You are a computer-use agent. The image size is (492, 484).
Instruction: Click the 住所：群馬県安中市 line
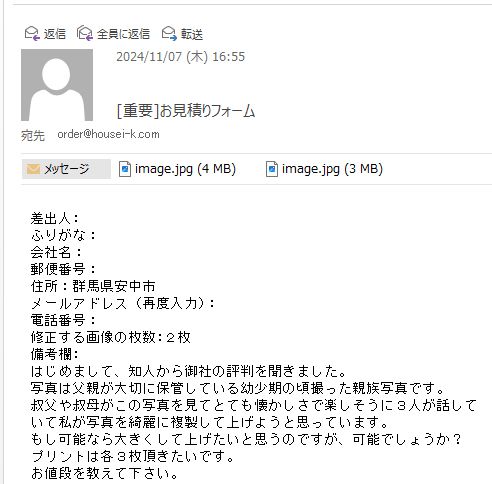(93, 286)
